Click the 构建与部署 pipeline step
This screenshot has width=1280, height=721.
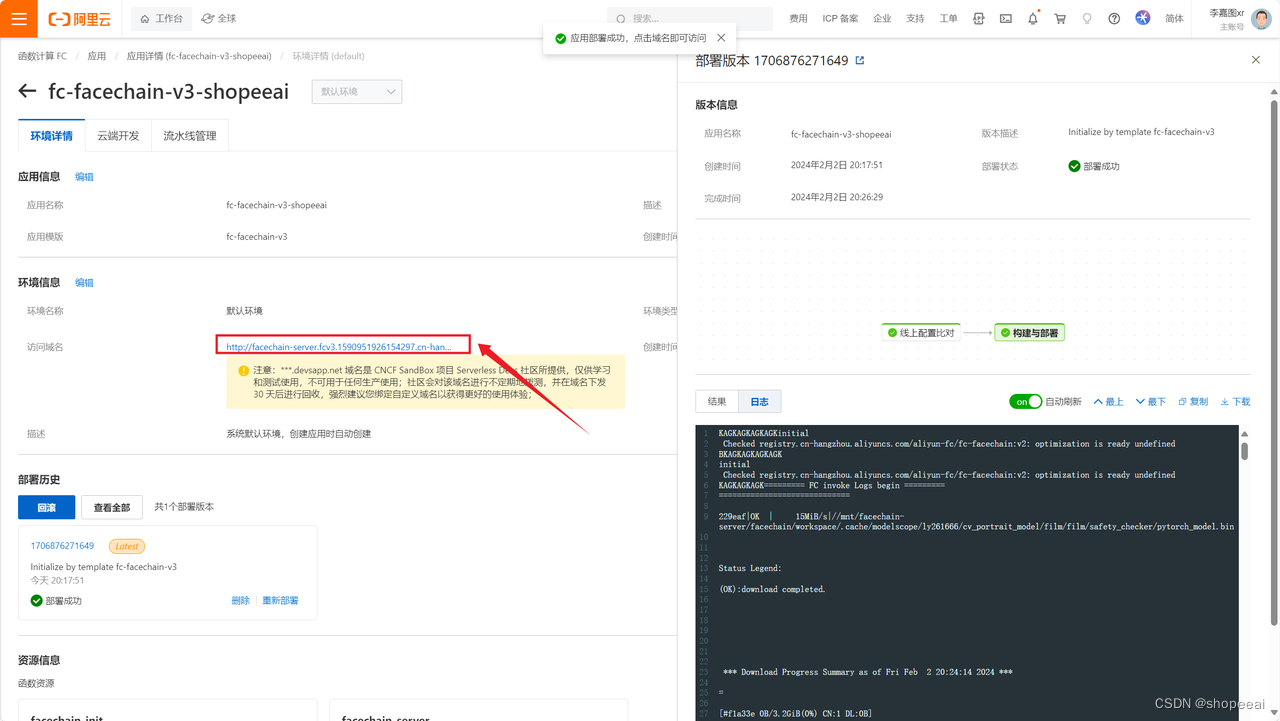[1029, 333]
